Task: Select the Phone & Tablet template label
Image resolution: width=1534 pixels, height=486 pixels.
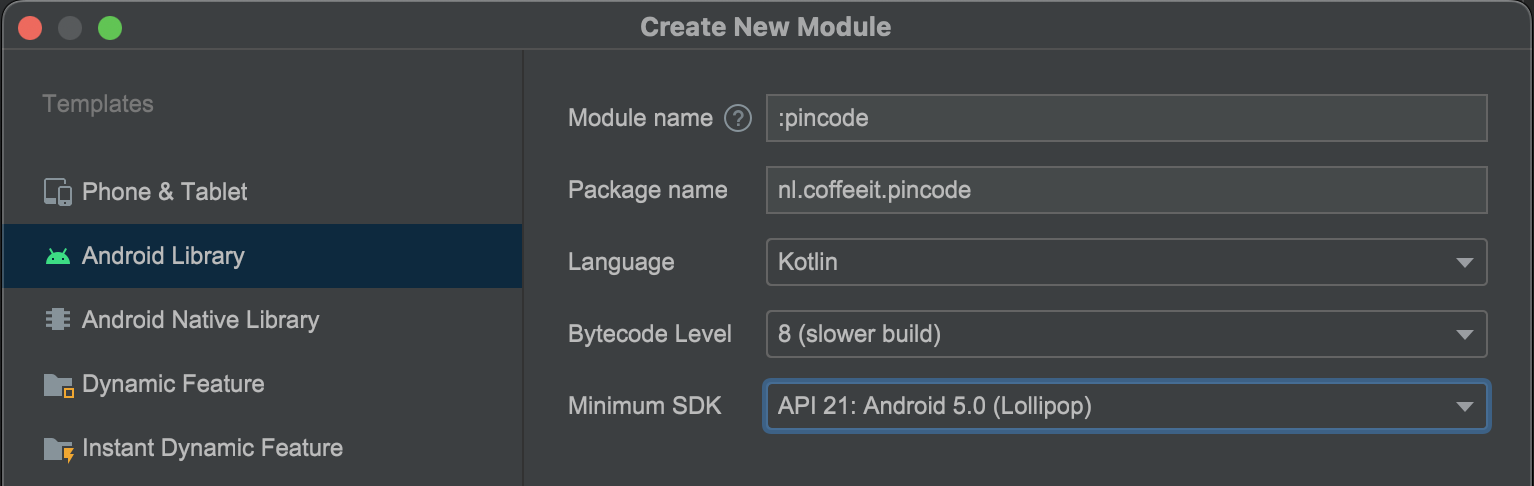Action: (164, 192)
